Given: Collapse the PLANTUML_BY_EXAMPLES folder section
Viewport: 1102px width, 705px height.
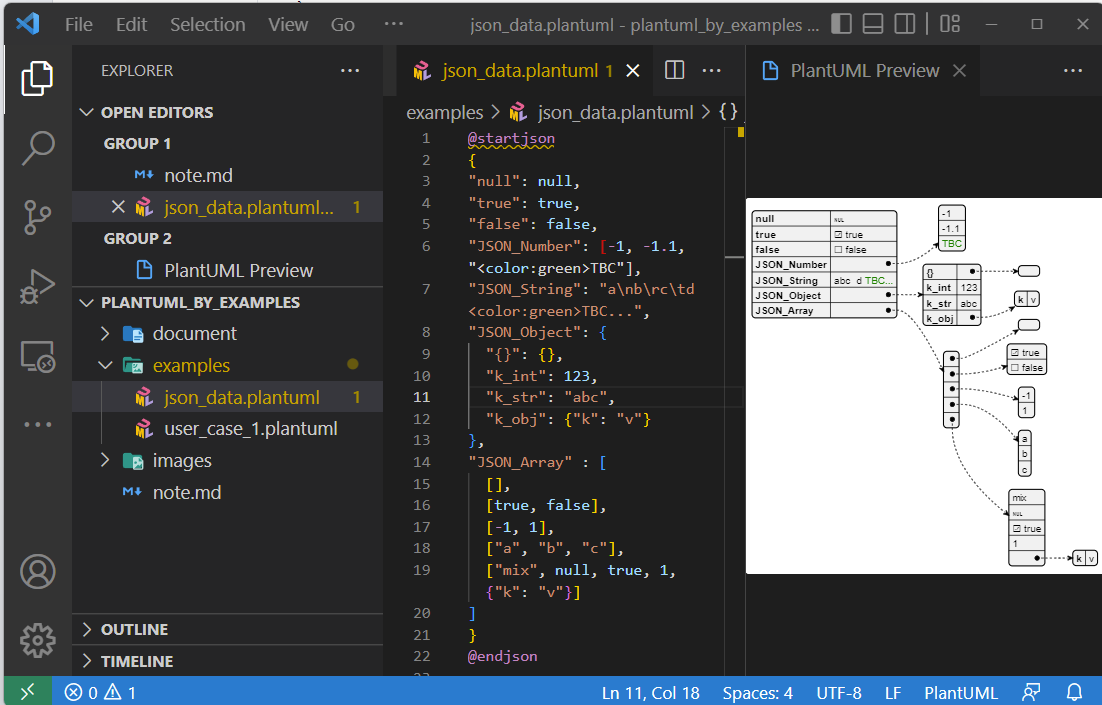Looking at the screenshot, I should [x=227, y=303].
